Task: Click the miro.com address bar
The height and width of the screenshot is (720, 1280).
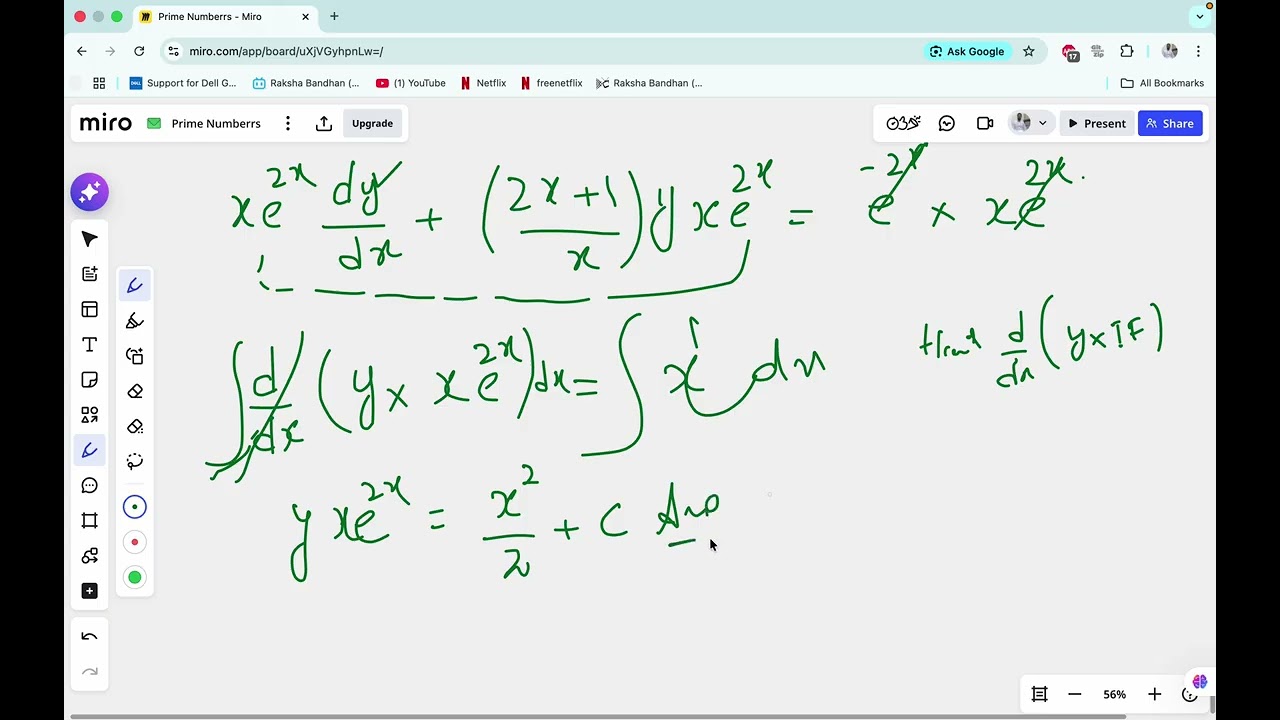Action: point(540,51)
